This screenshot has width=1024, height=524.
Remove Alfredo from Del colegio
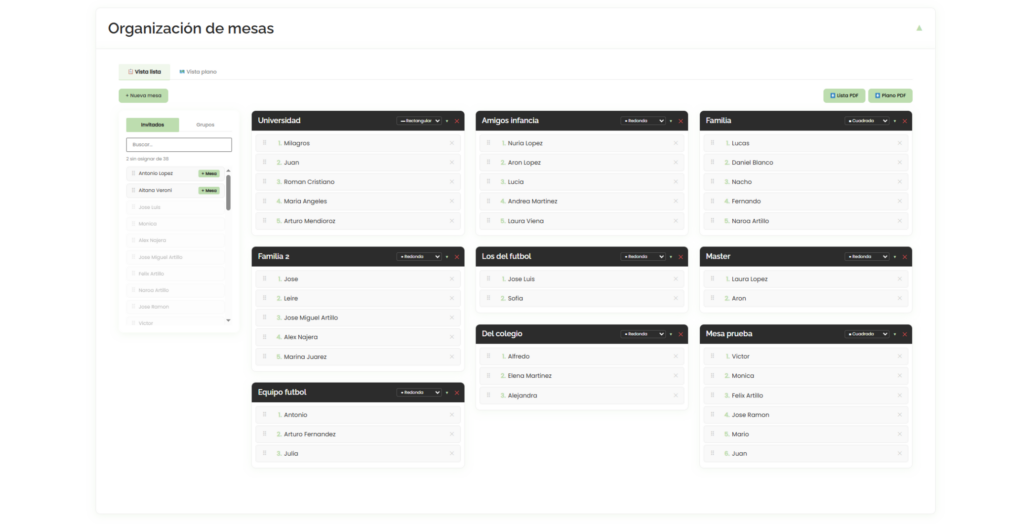click(675, 356)
